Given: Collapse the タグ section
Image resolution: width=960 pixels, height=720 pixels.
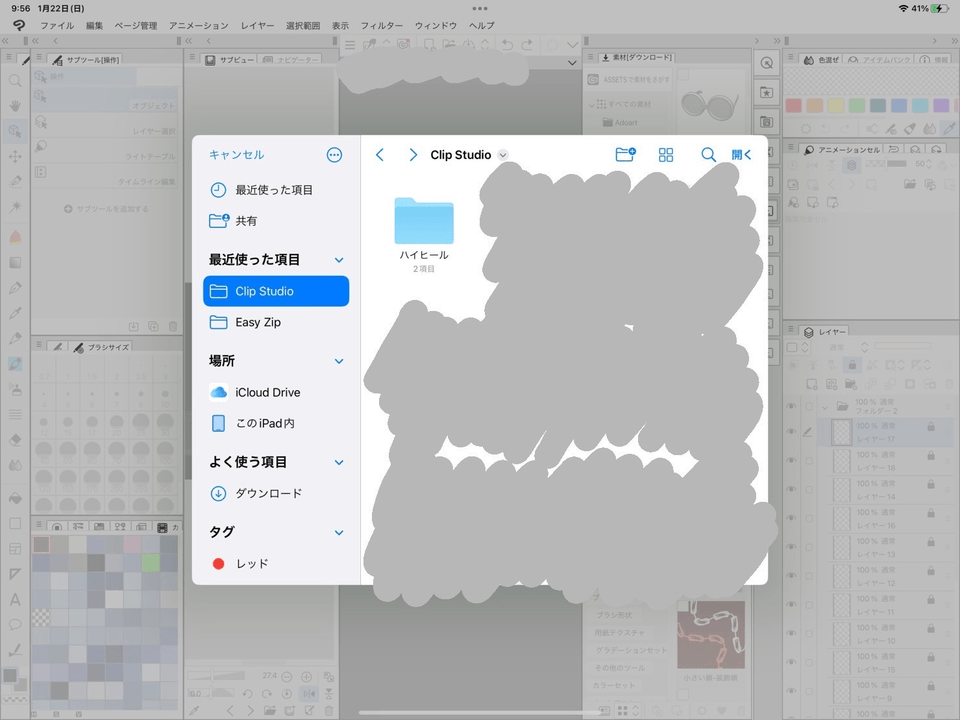Looking at the screenshot, I should coord(339,533).
